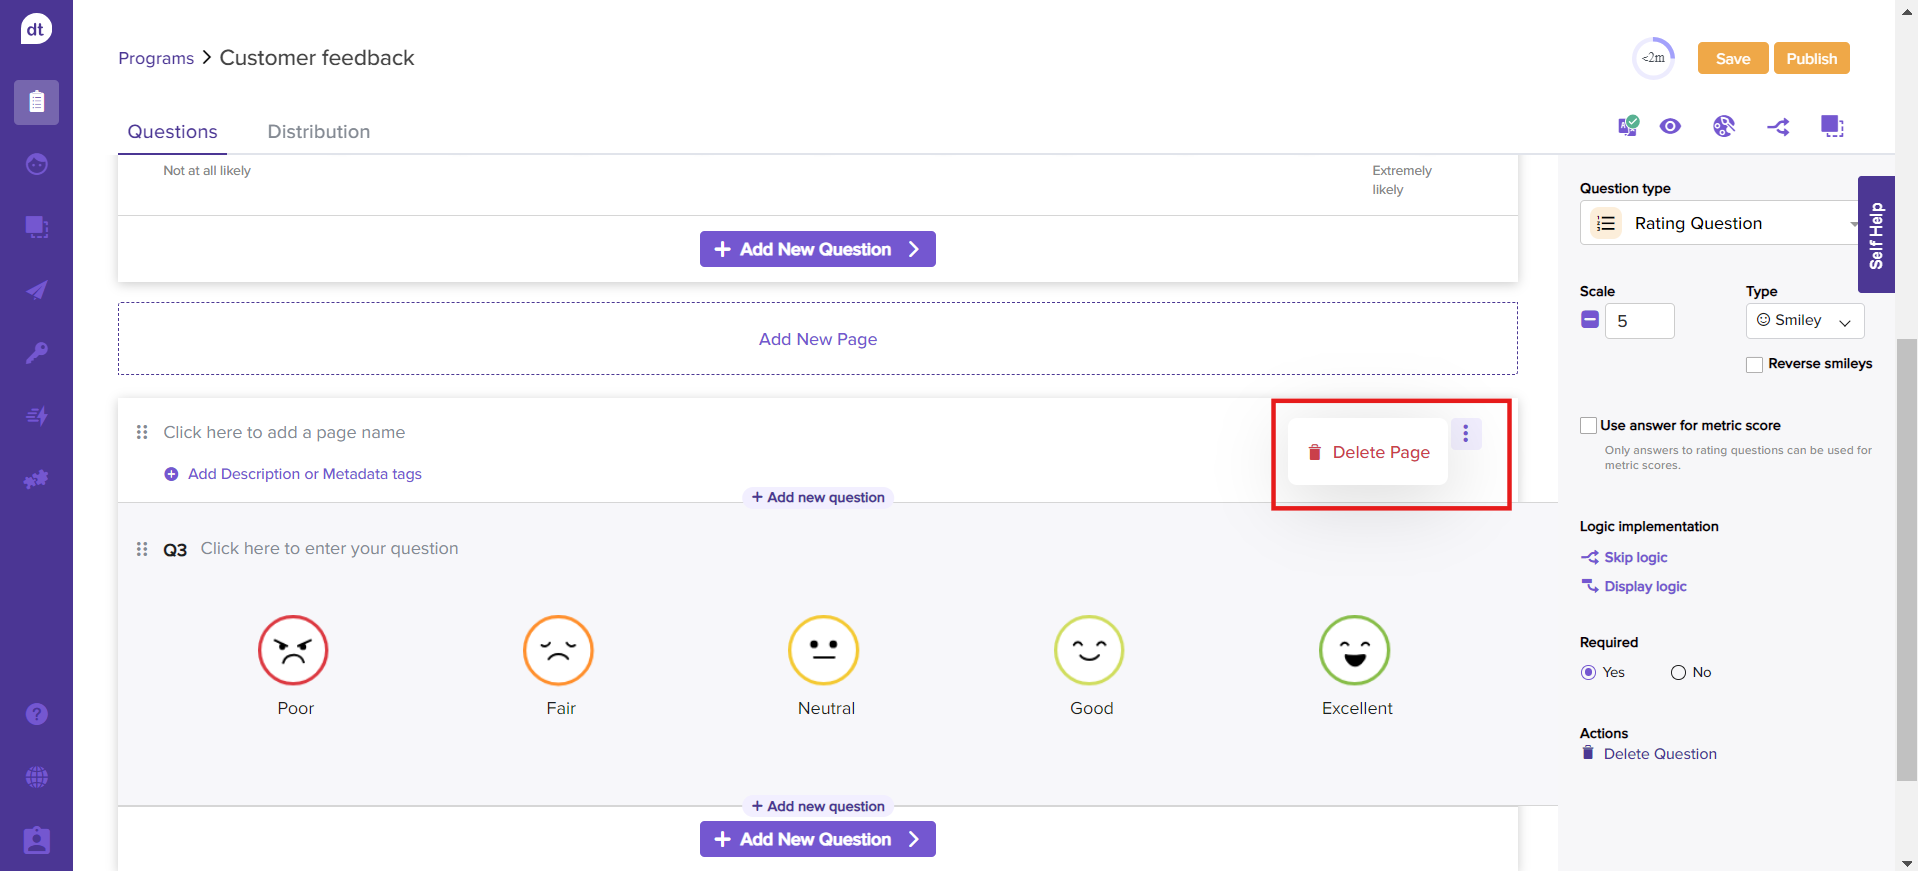
Task: Open the theme palette icon
Action: [x=1723, y=126]
